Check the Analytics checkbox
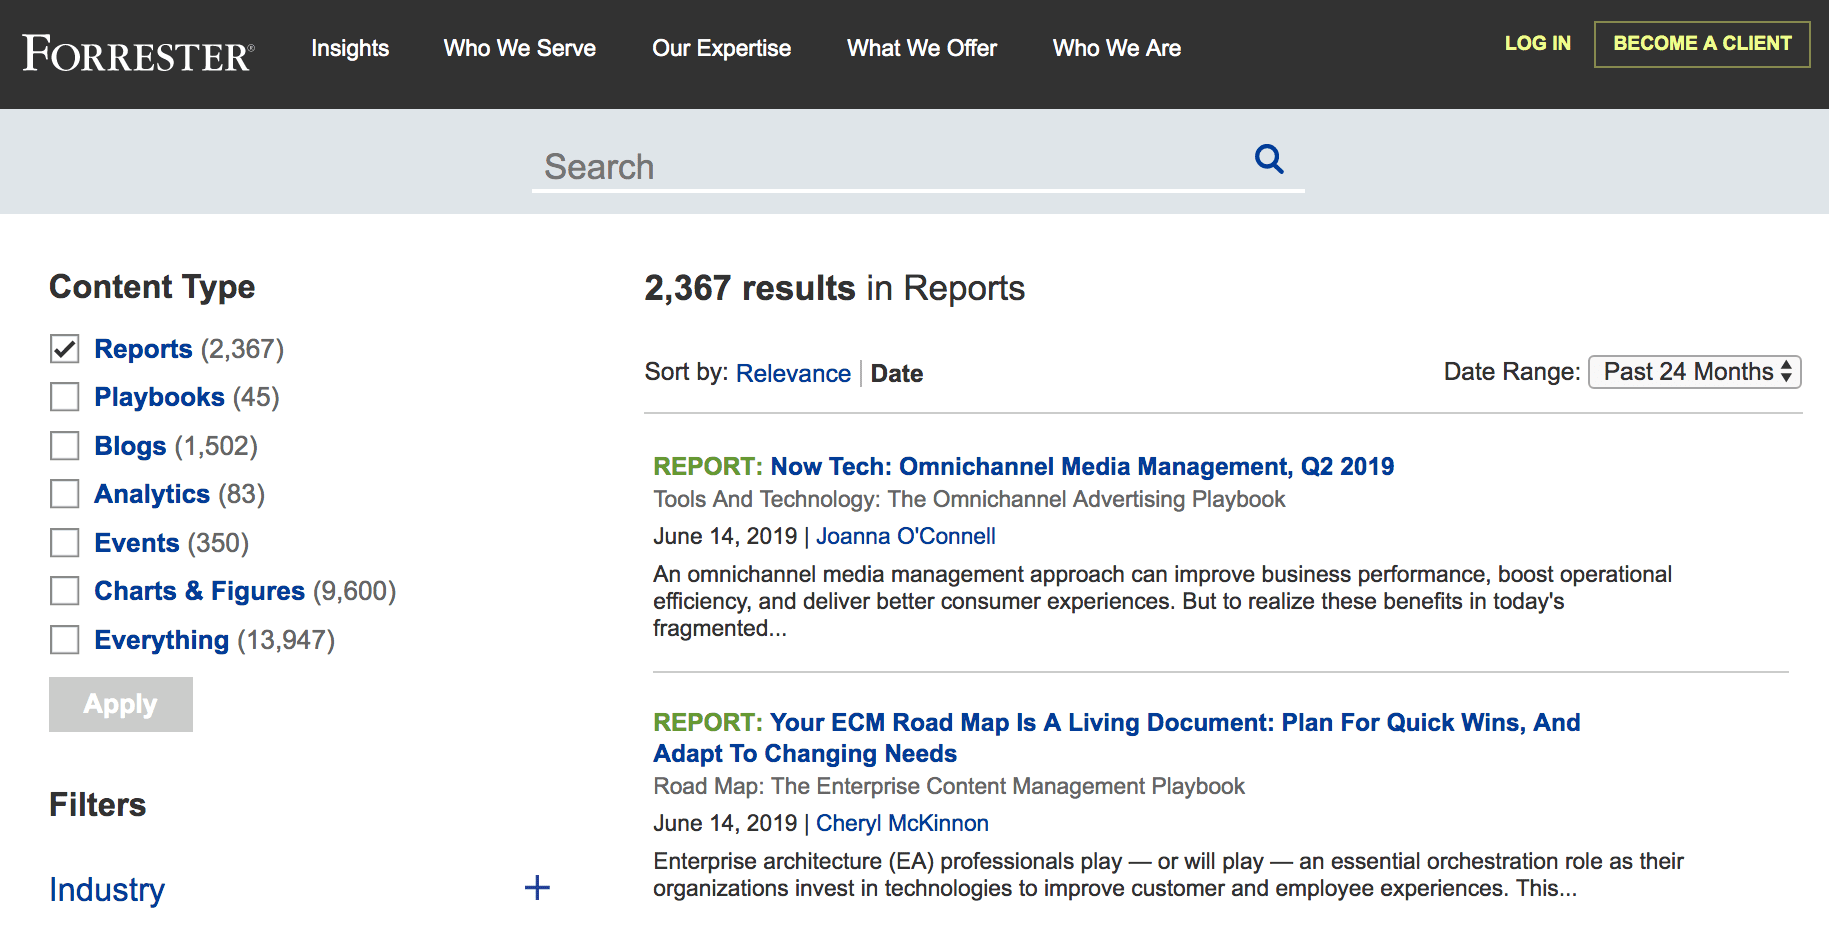This screenshot has height=927, width=1829. tap(65, 494)
